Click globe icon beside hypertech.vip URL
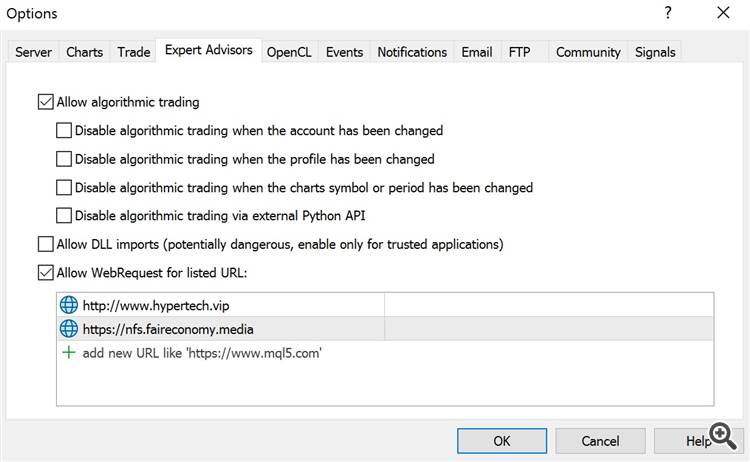Image resolution: width=750 pixels, height=462 pixels. point(69,305)
